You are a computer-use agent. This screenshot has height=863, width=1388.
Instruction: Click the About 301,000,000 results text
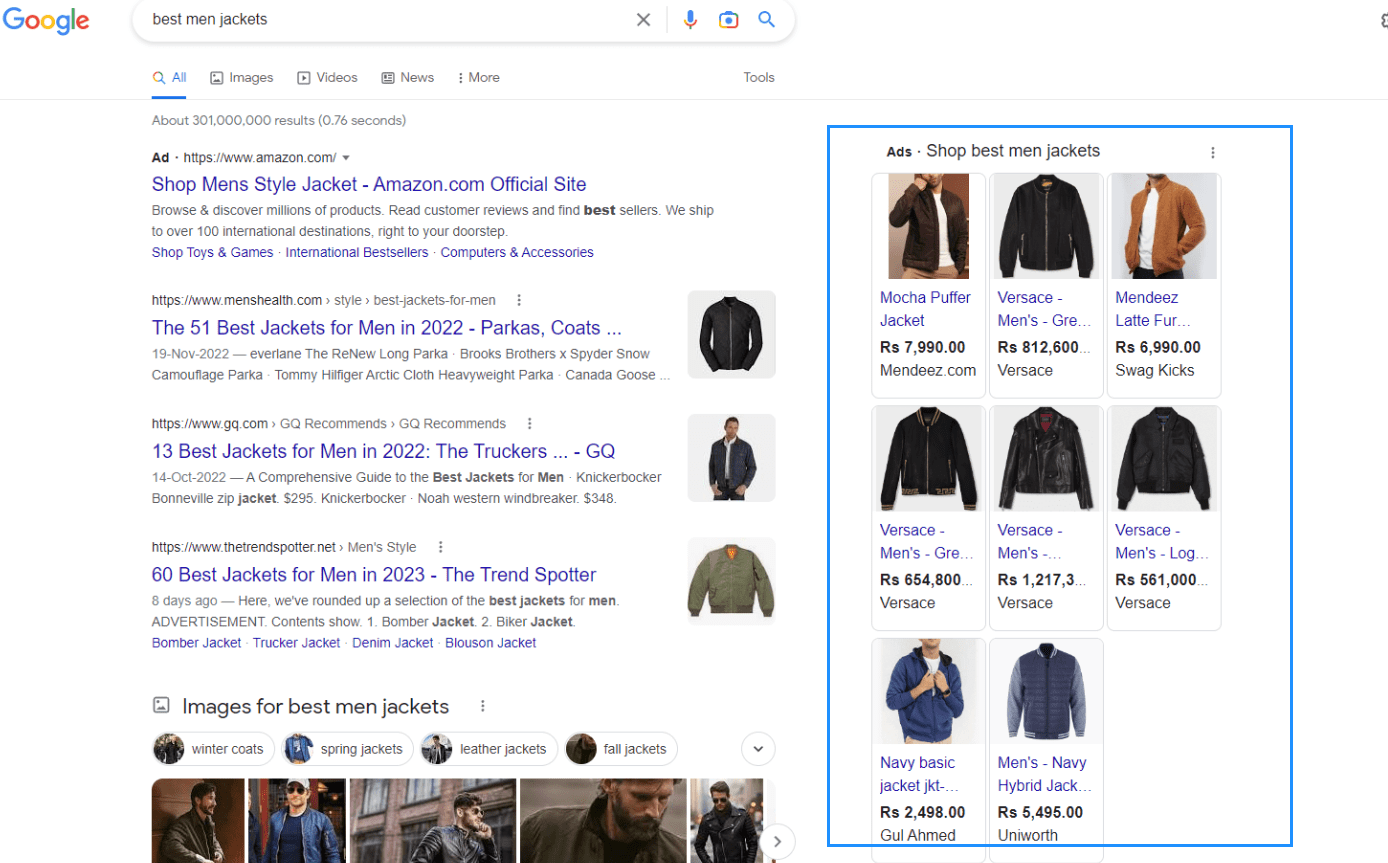pyautogui.click(x=279, y=120)
